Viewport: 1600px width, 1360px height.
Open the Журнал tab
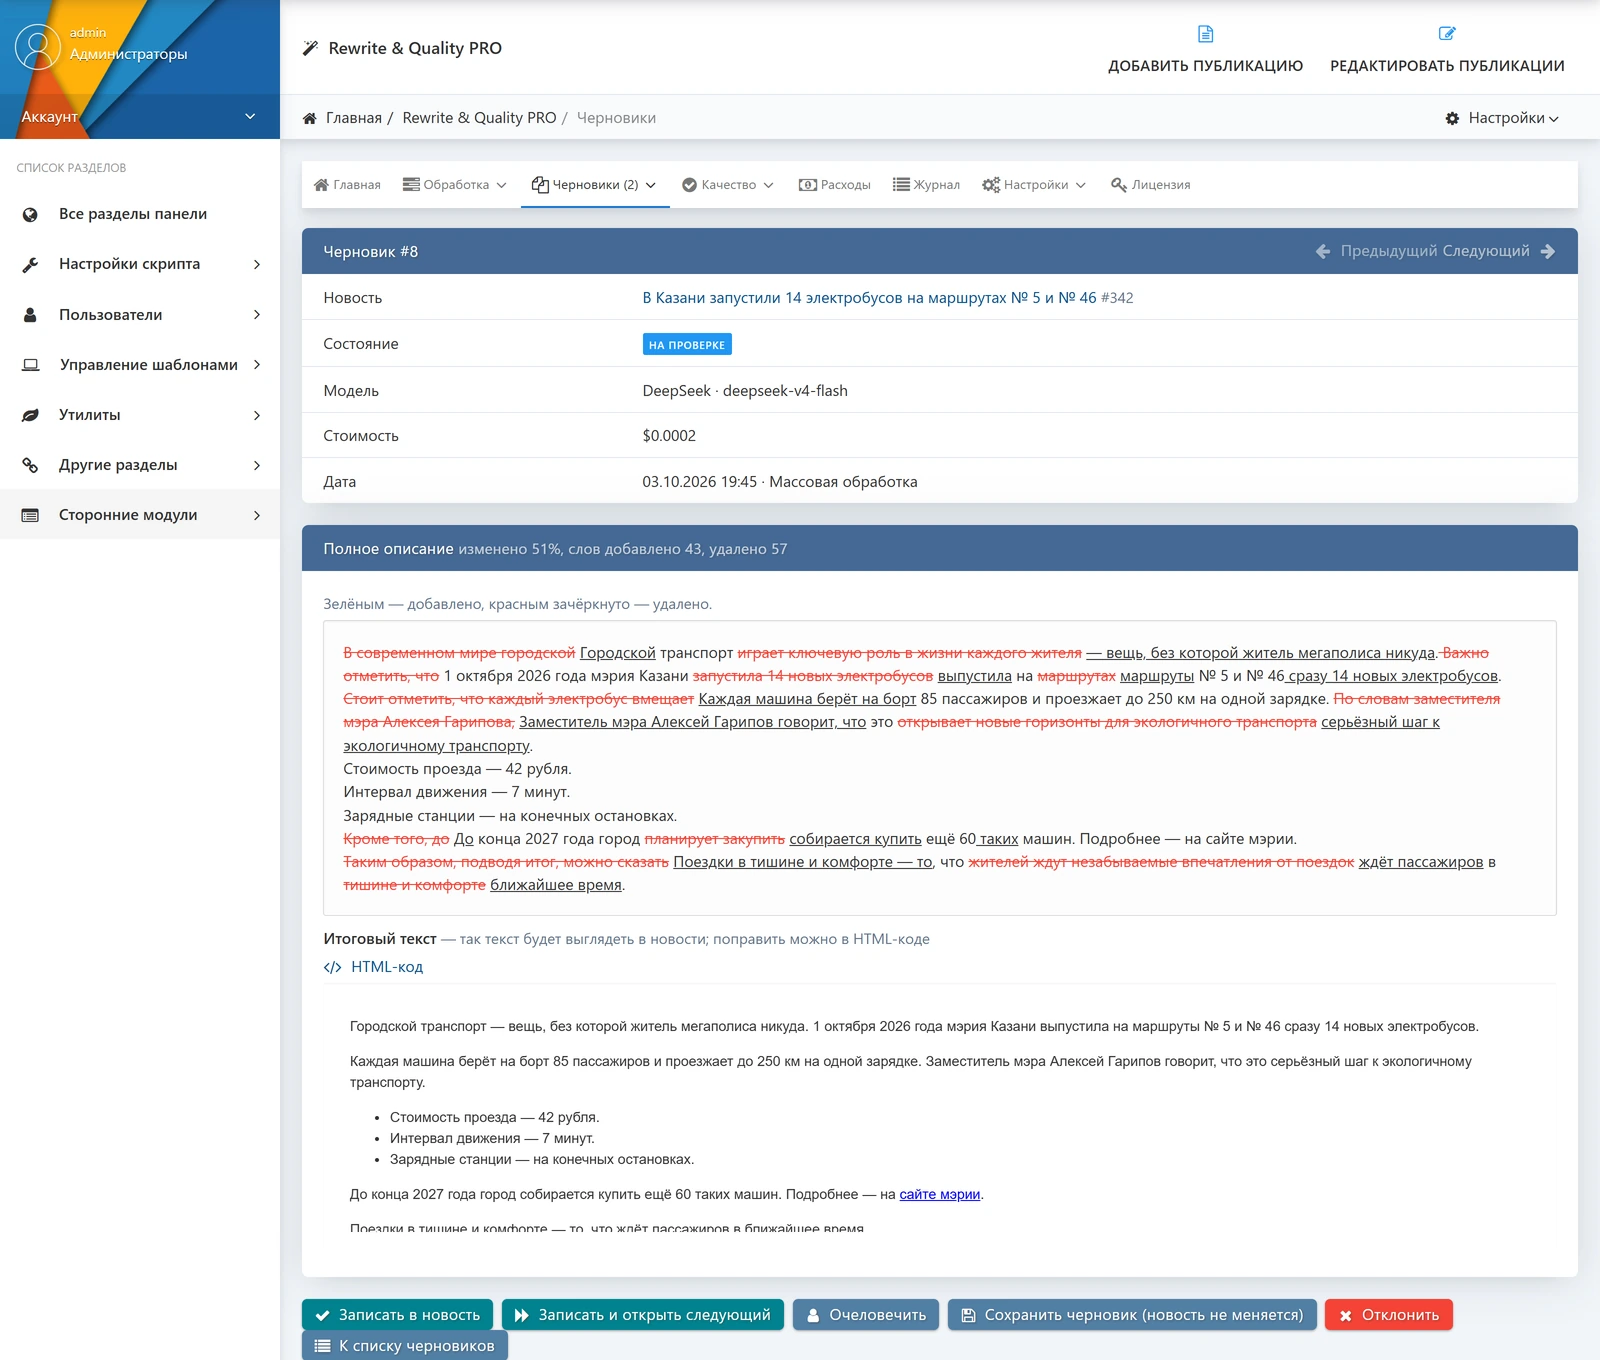[x=926, y=185]
